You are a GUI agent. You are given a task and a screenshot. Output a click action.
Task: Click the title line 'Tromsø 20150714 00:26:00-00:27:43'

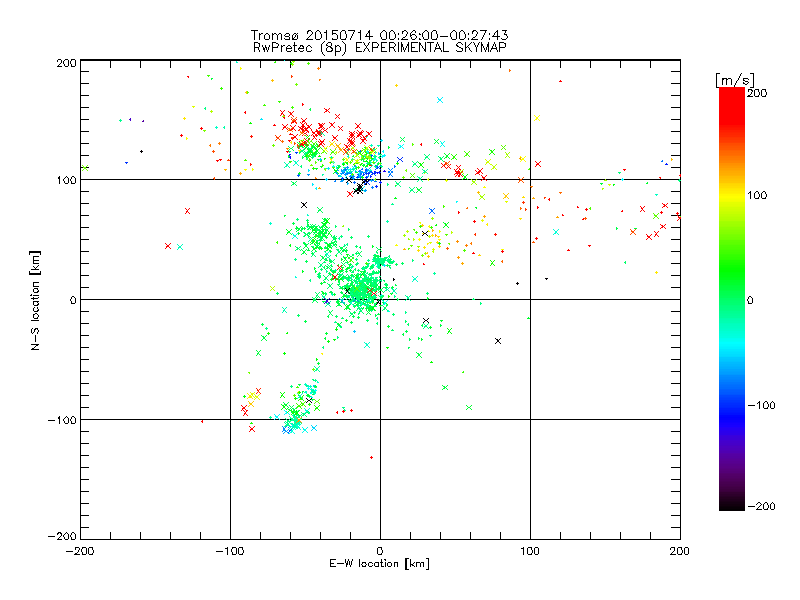(x=379, y=35)
